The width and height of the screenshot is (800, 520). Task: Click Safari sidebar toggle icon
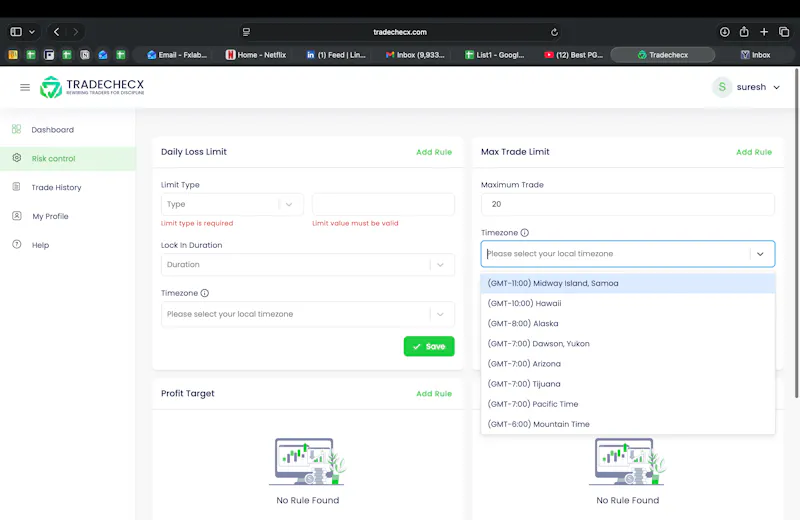tap(16, 32)
